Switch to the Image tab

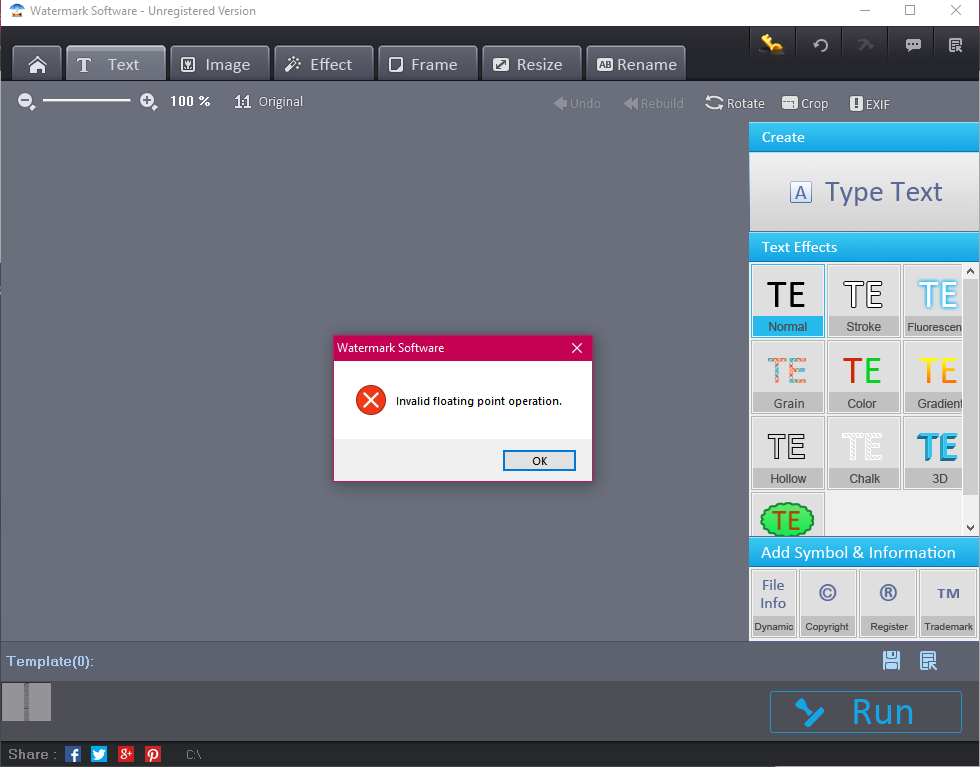click(219, 64)
